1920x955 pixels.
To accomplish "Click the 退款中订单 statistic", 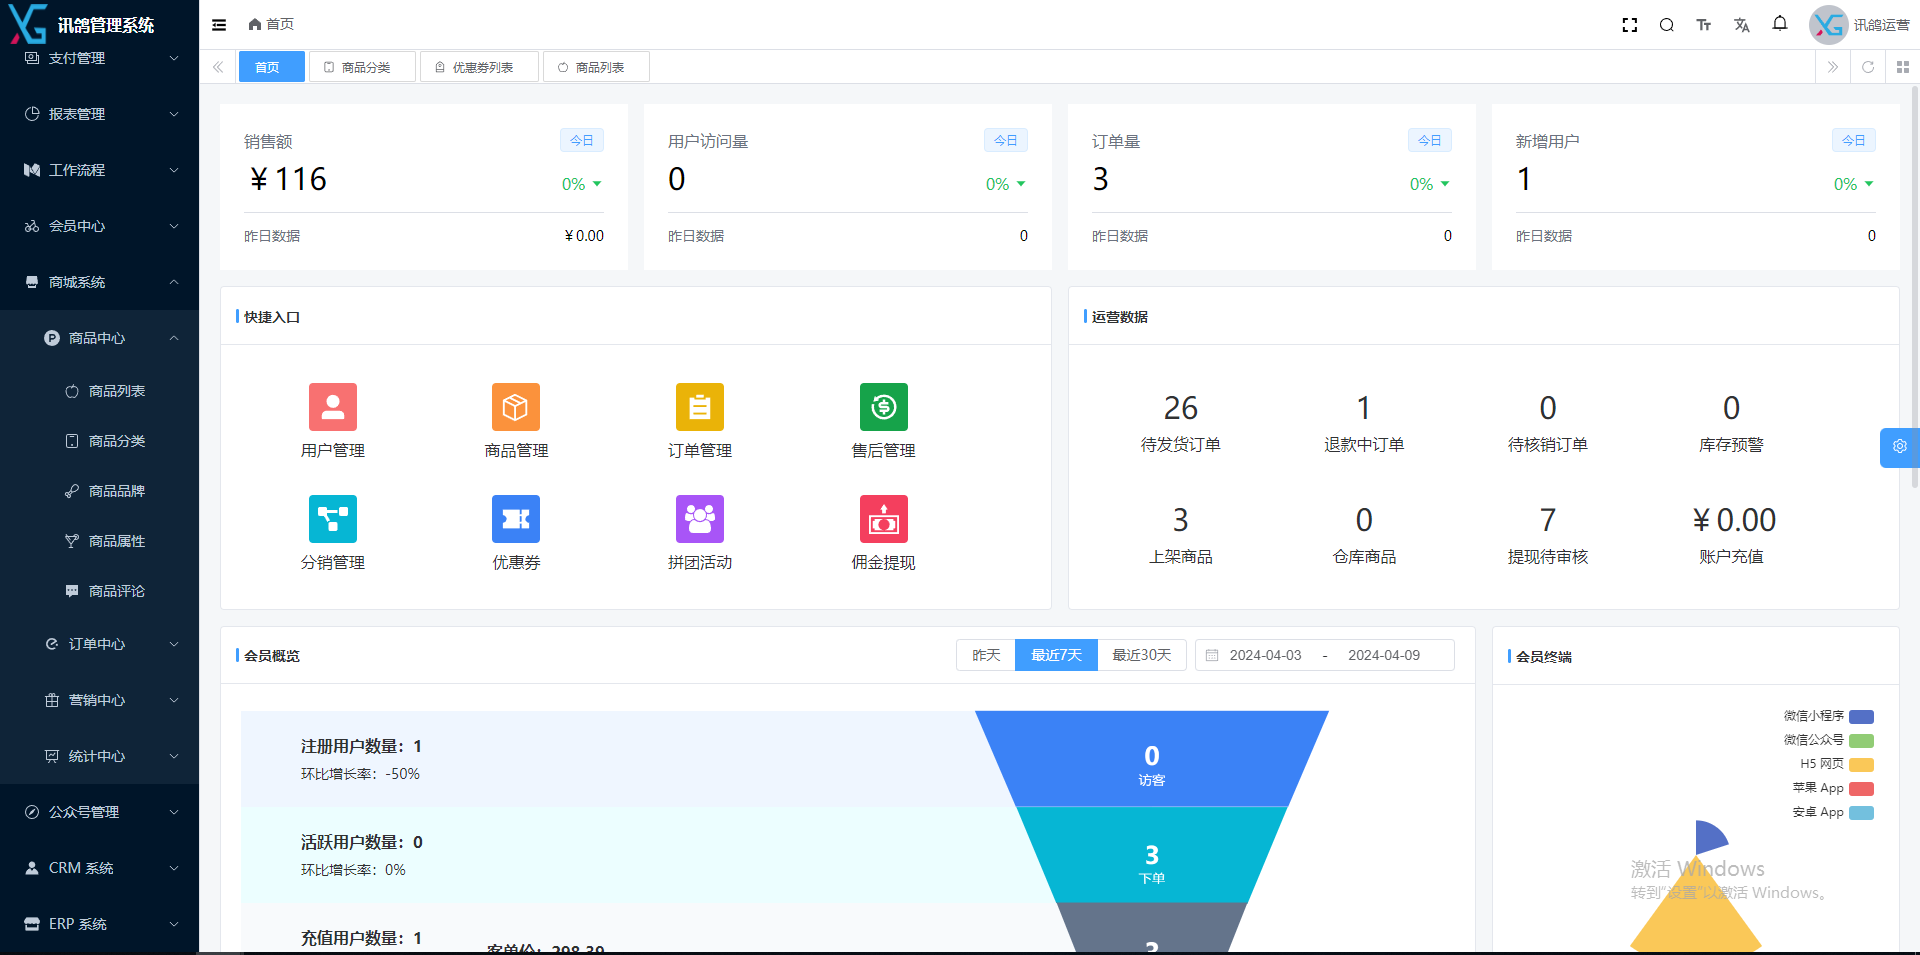I will pyautogui.click(x=1364, y=424).
